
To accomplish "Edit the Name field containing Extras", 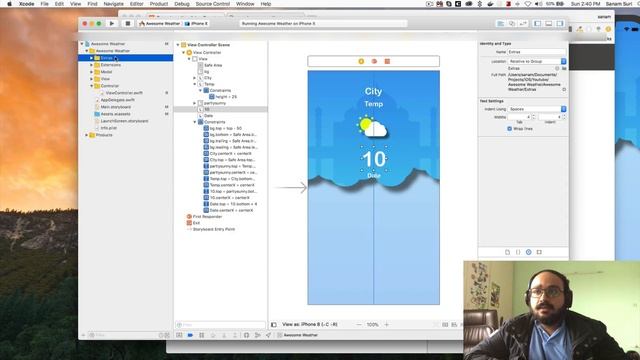I will pos(537,52).
